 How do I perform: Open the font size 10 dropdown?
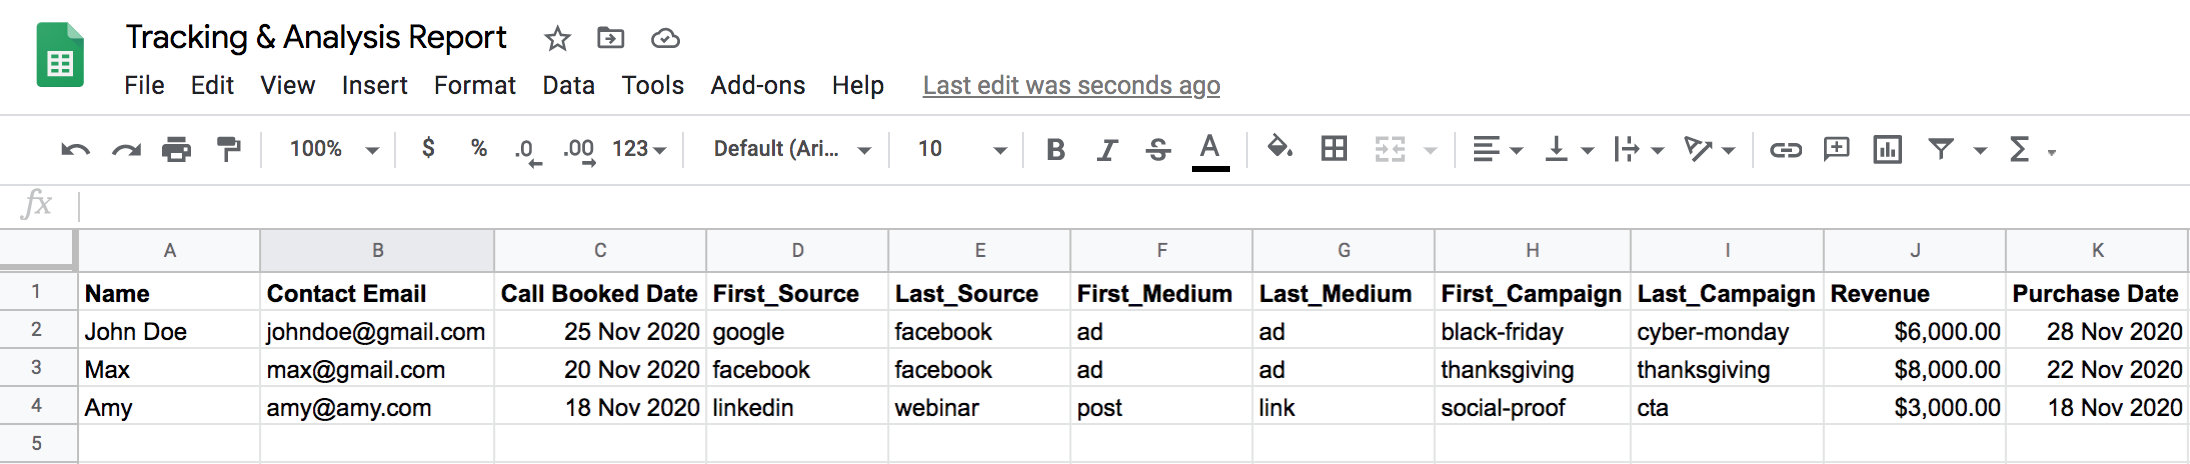tap(961, 150)
